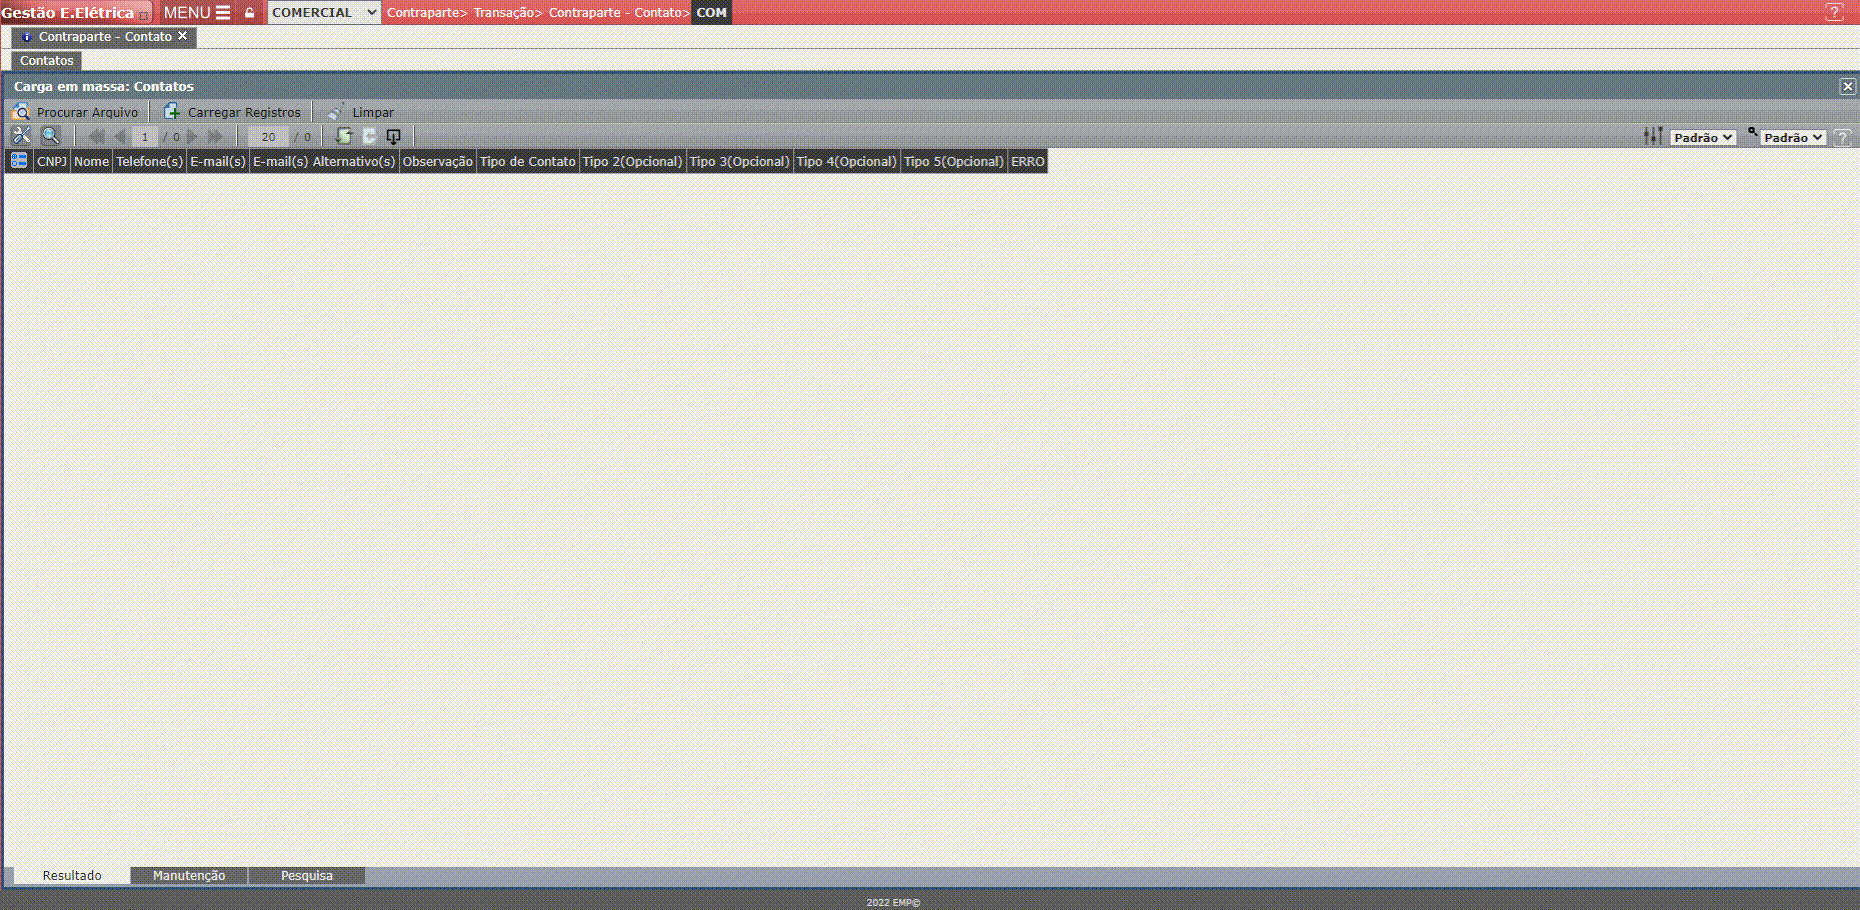Open the layout sliders settings icon

(1653, 136)
